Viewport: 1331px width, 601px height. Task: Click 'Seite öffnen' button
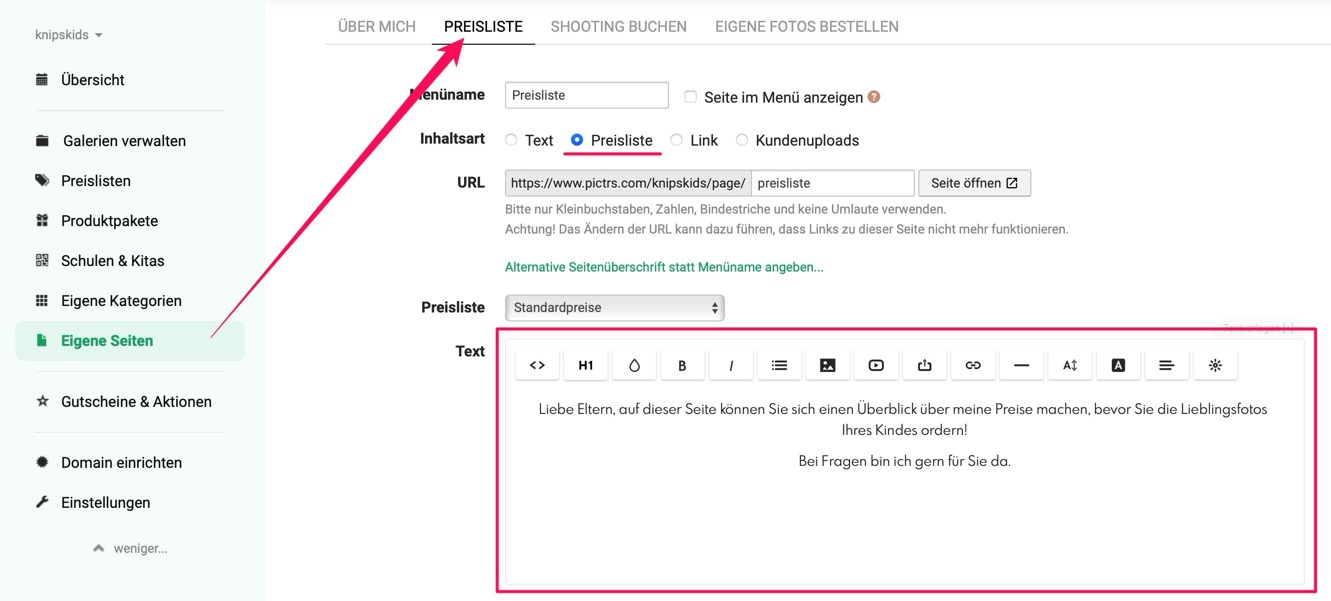click(x=973, y=183)
